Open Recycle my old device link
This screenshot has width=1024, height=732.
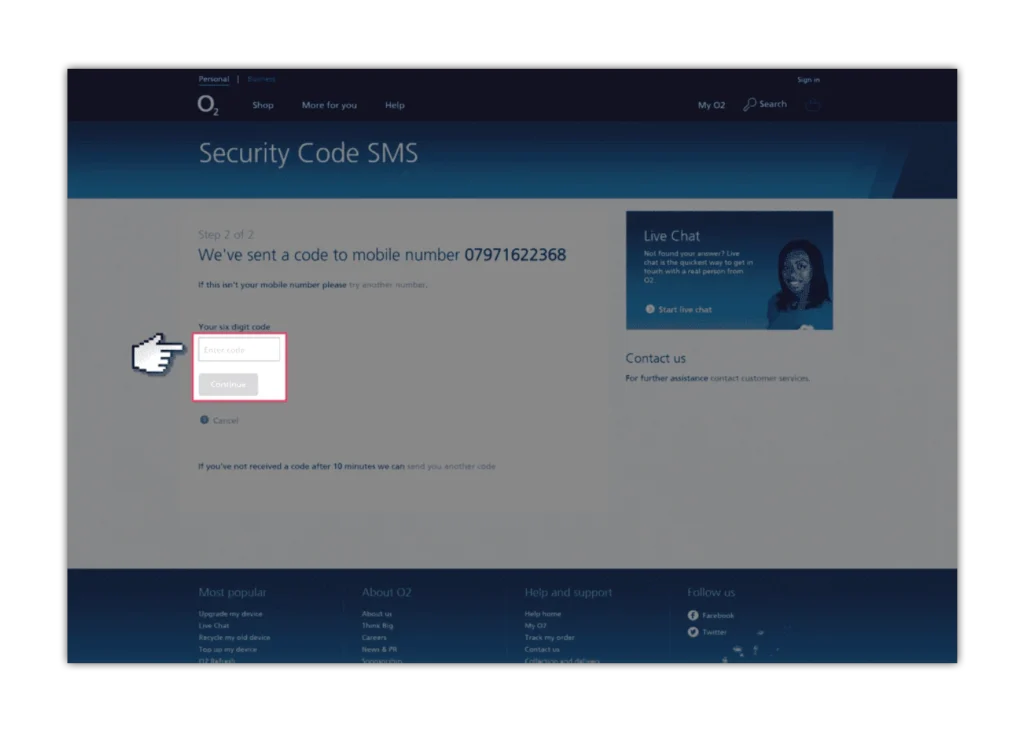point(234,637)
